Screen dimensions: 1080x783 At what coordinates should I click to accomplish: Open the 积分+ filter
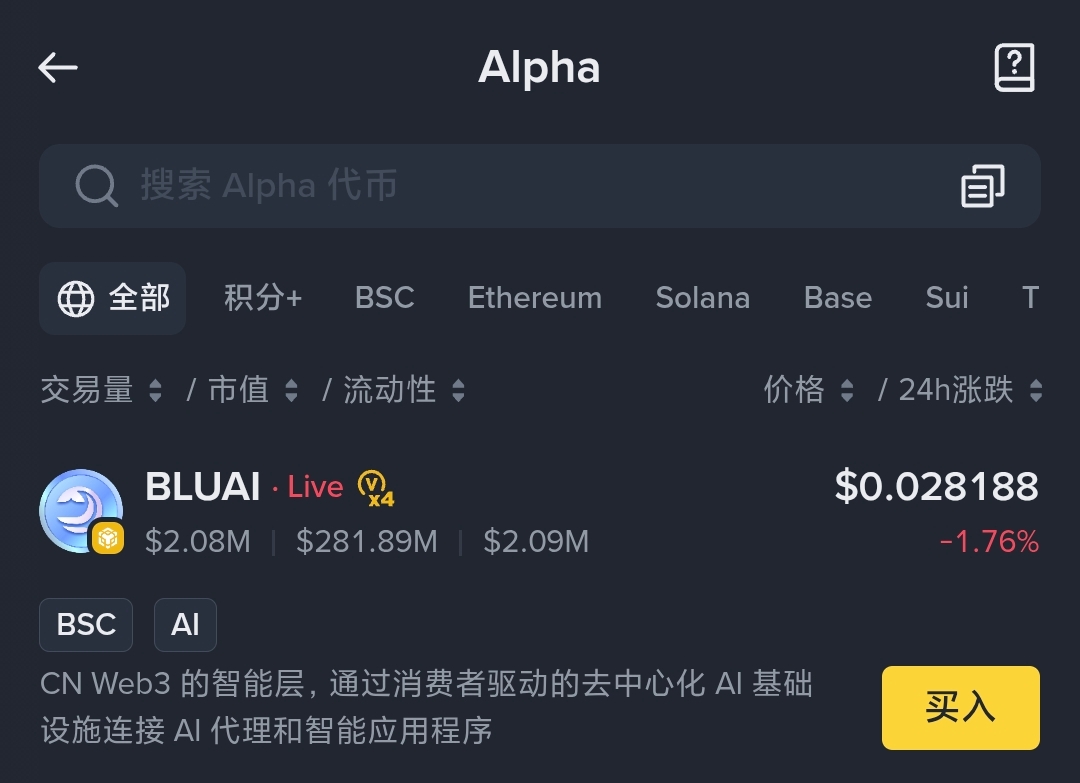click(263, 297)
